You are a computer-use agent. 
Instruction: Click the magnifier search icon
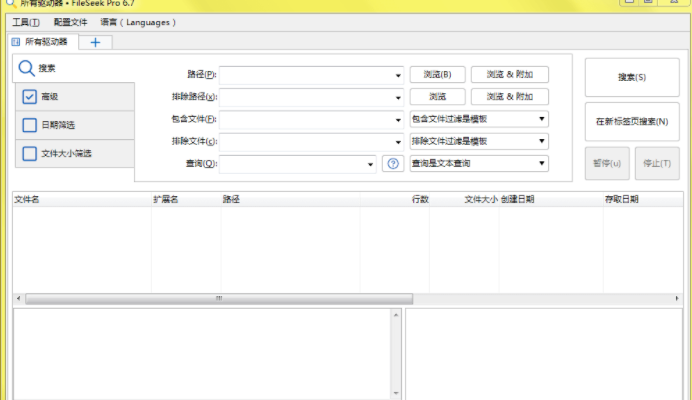(x=27, y=68)
